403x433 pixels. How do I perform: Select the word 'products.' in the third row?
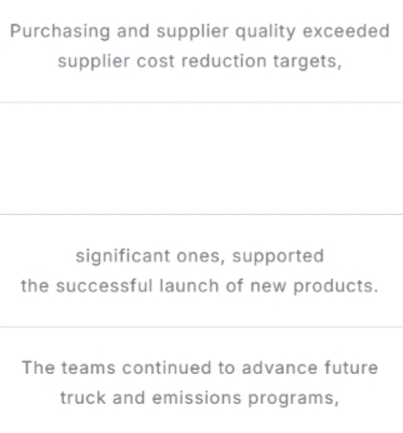336,287
